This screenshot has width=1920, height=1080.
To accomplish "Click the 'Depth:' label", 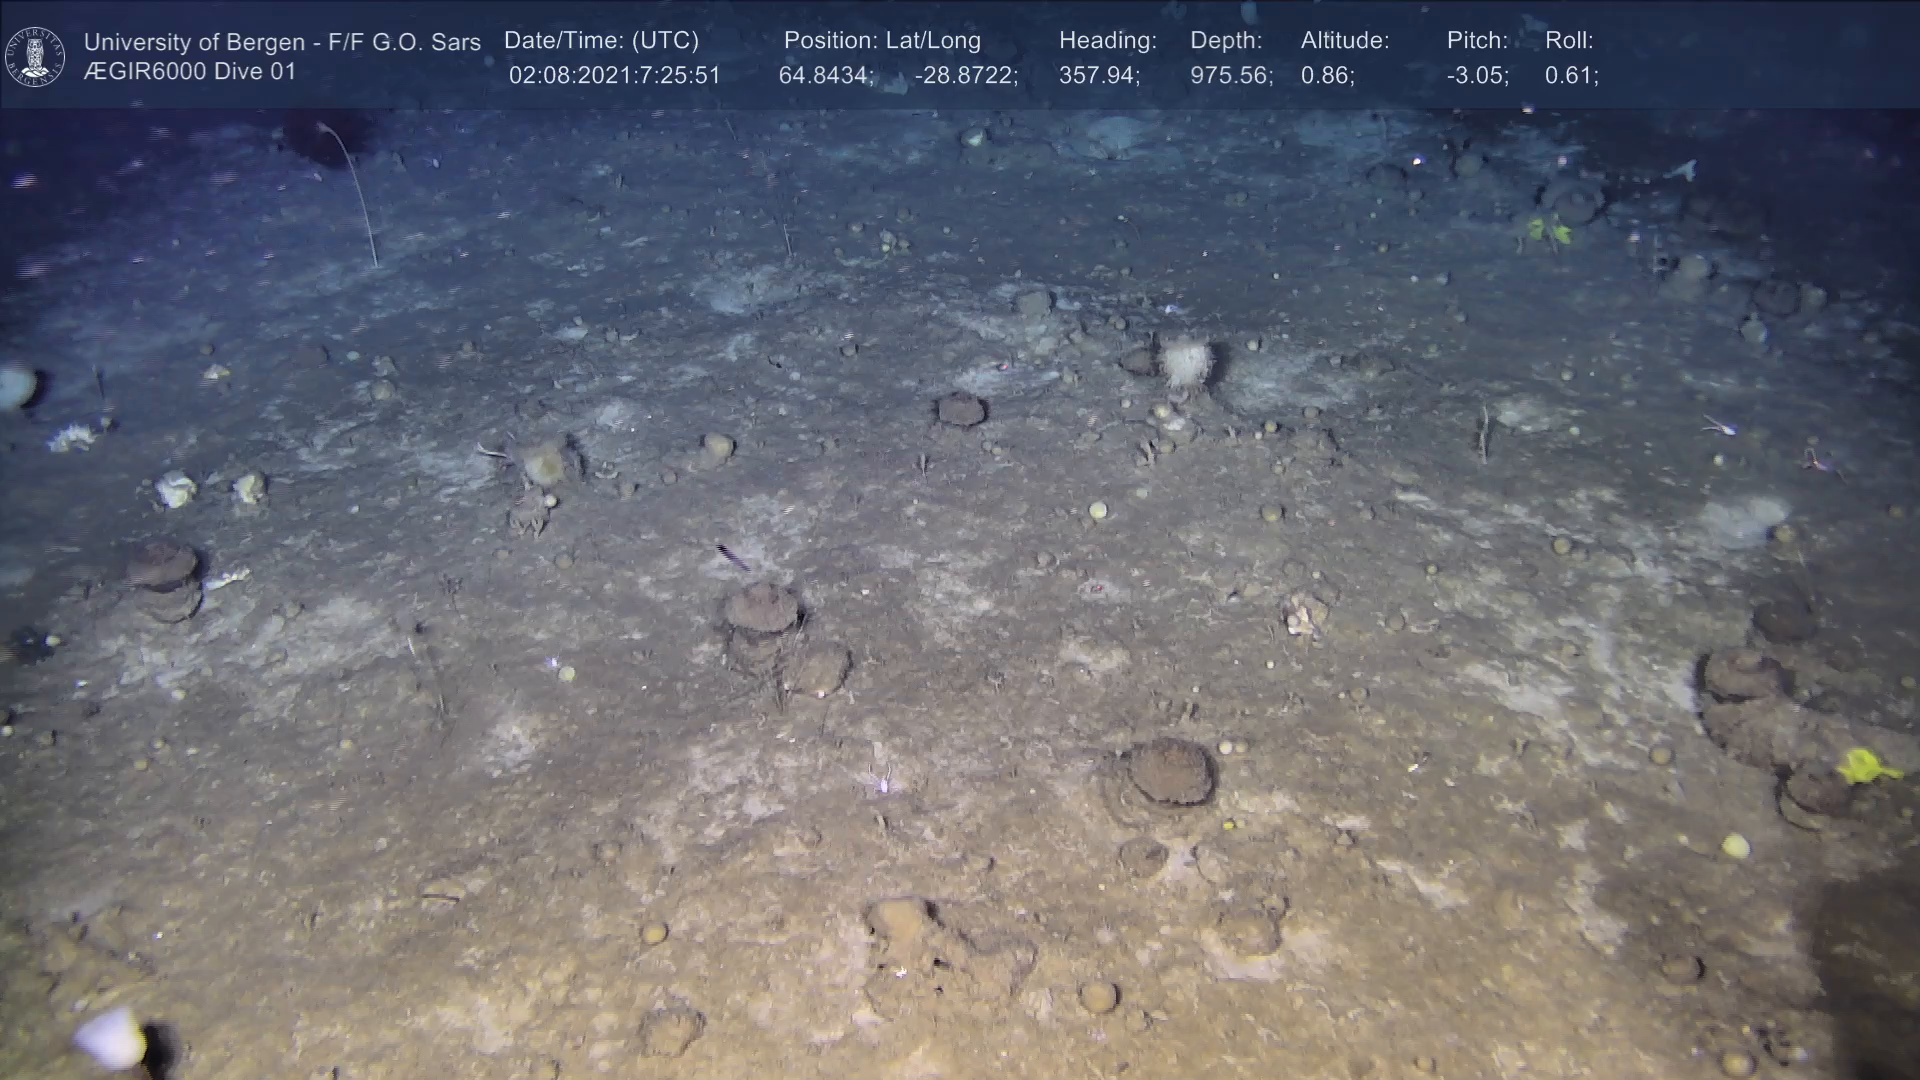I will 1226,41.
